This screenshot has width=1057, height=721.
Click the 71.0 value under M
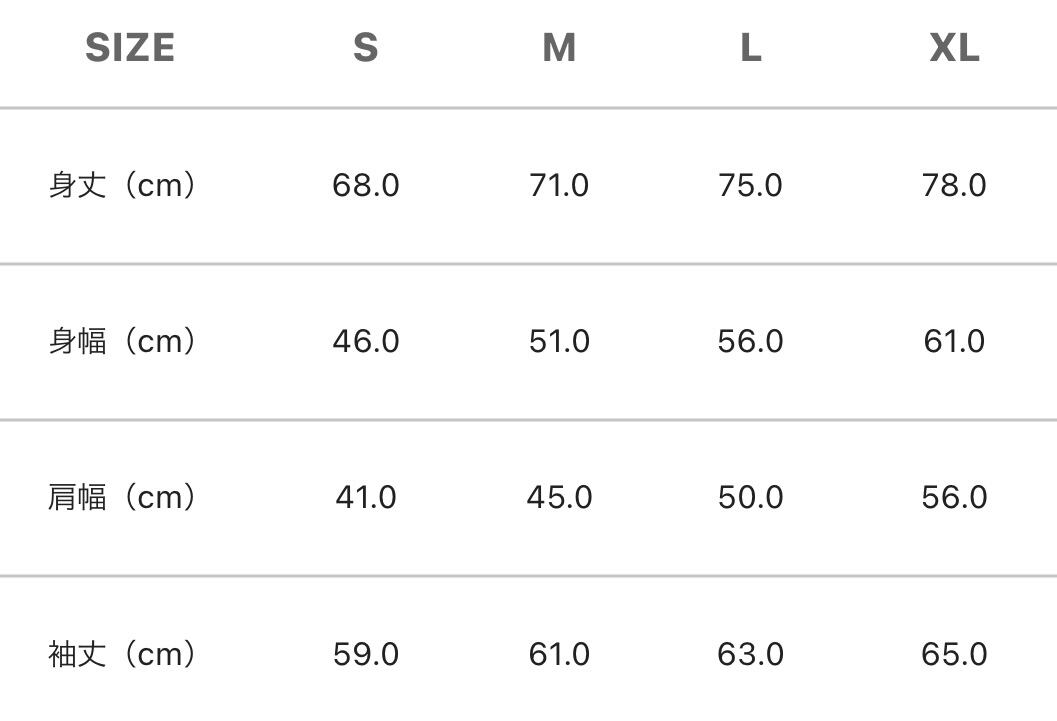click(x=559, y=185)
